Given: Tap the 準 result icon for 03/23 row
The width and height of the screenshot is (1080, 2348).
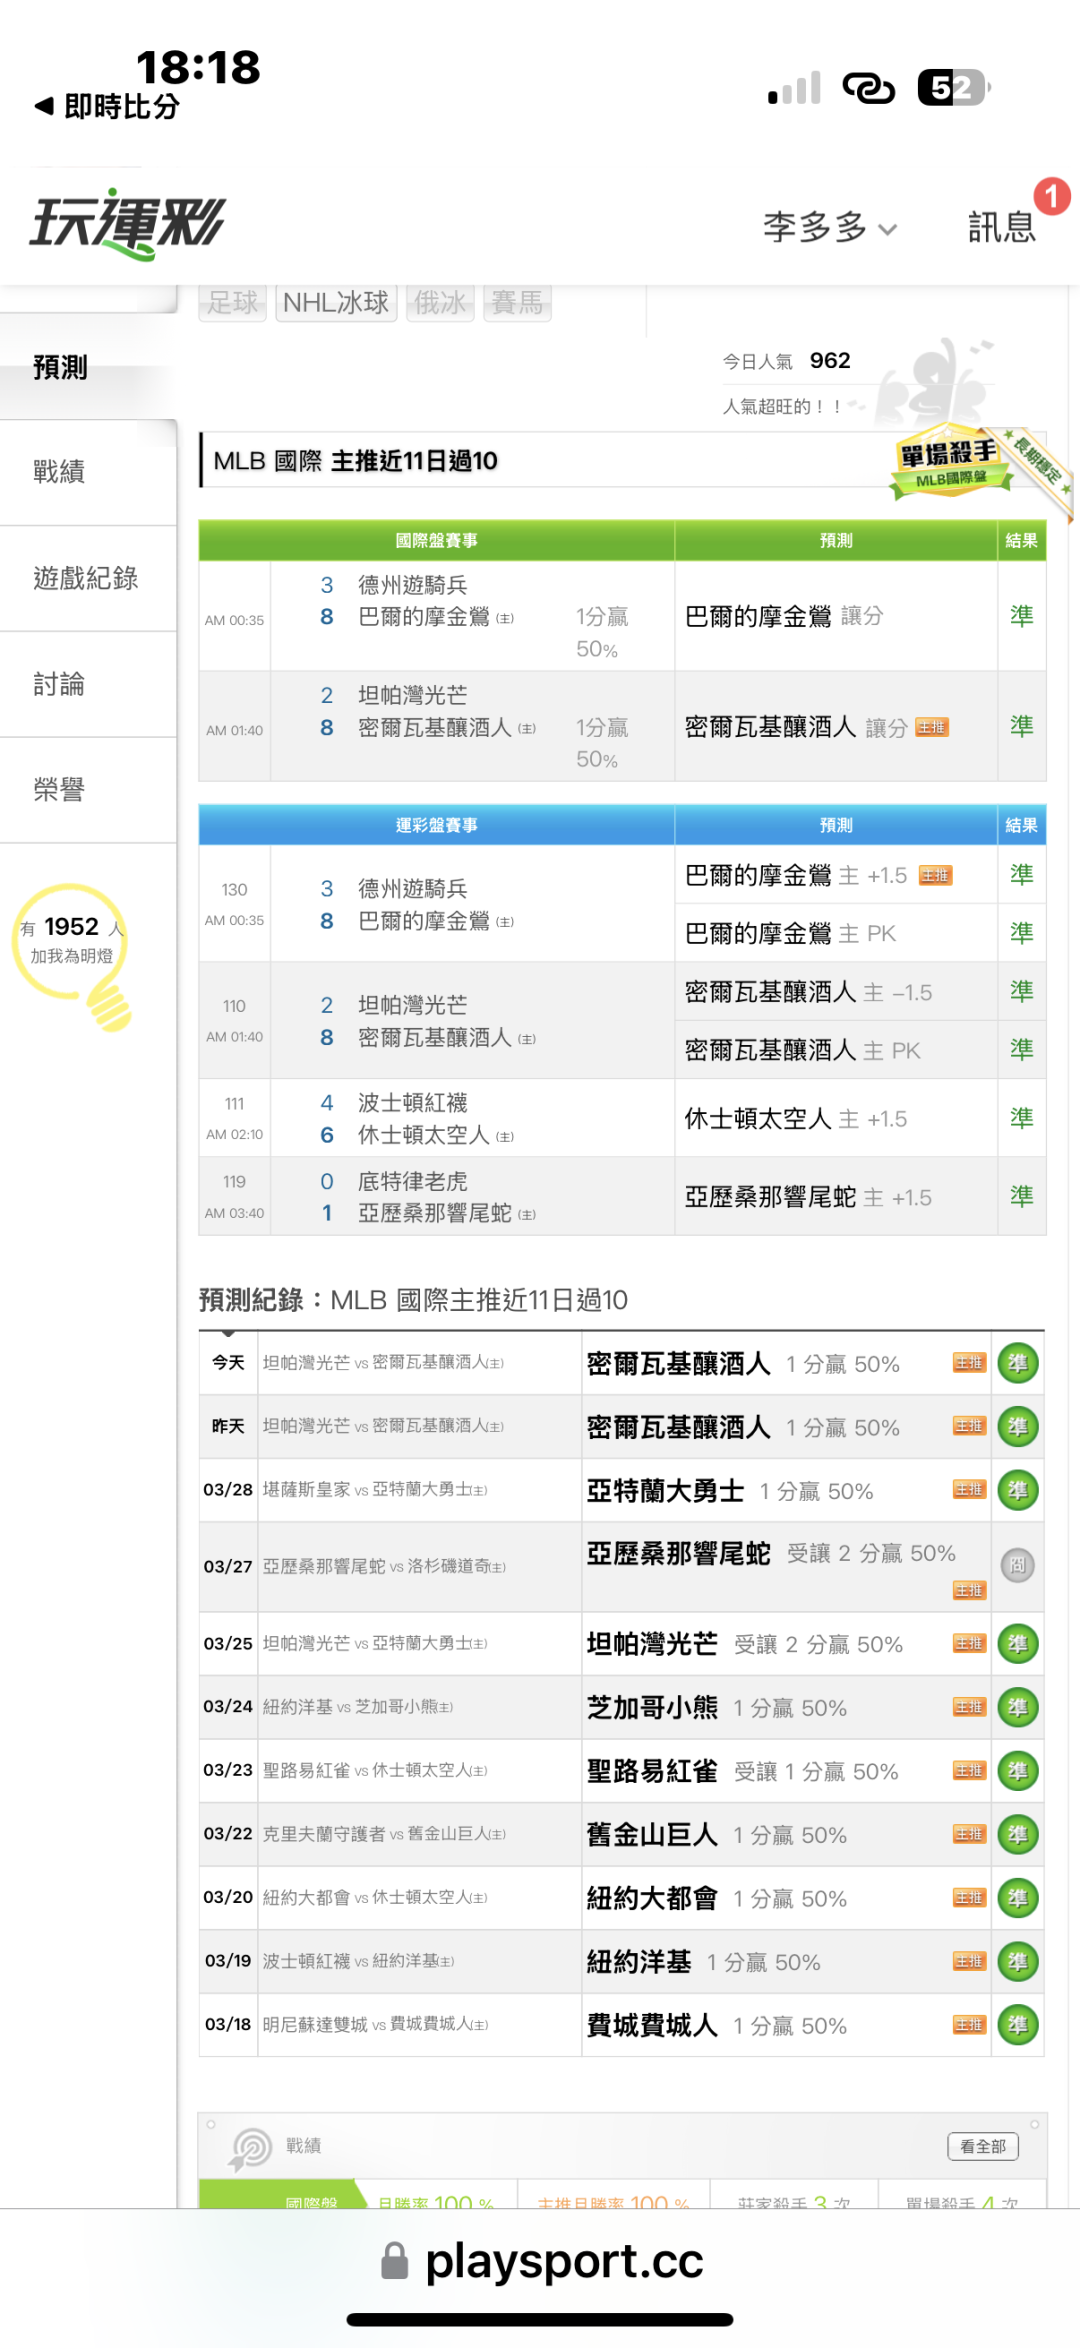Looking at the screenshot, I should (1018, 1771).
